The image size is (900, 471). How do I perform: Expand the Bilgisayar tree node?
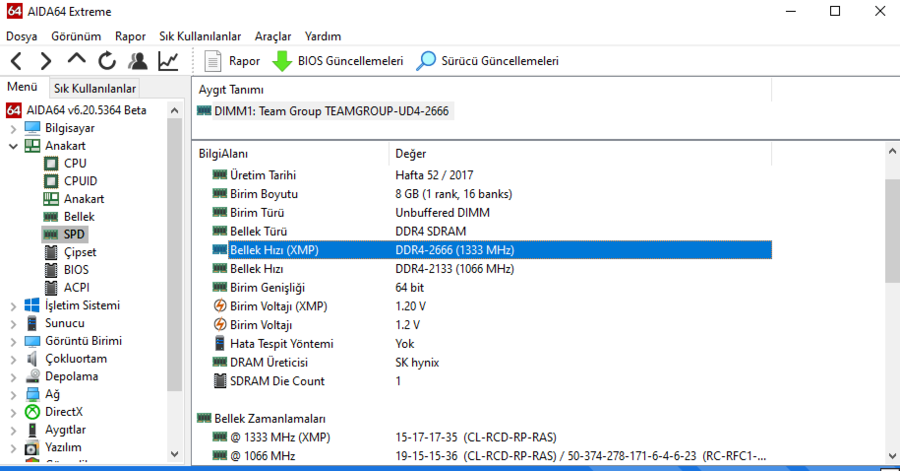(12, 128)
